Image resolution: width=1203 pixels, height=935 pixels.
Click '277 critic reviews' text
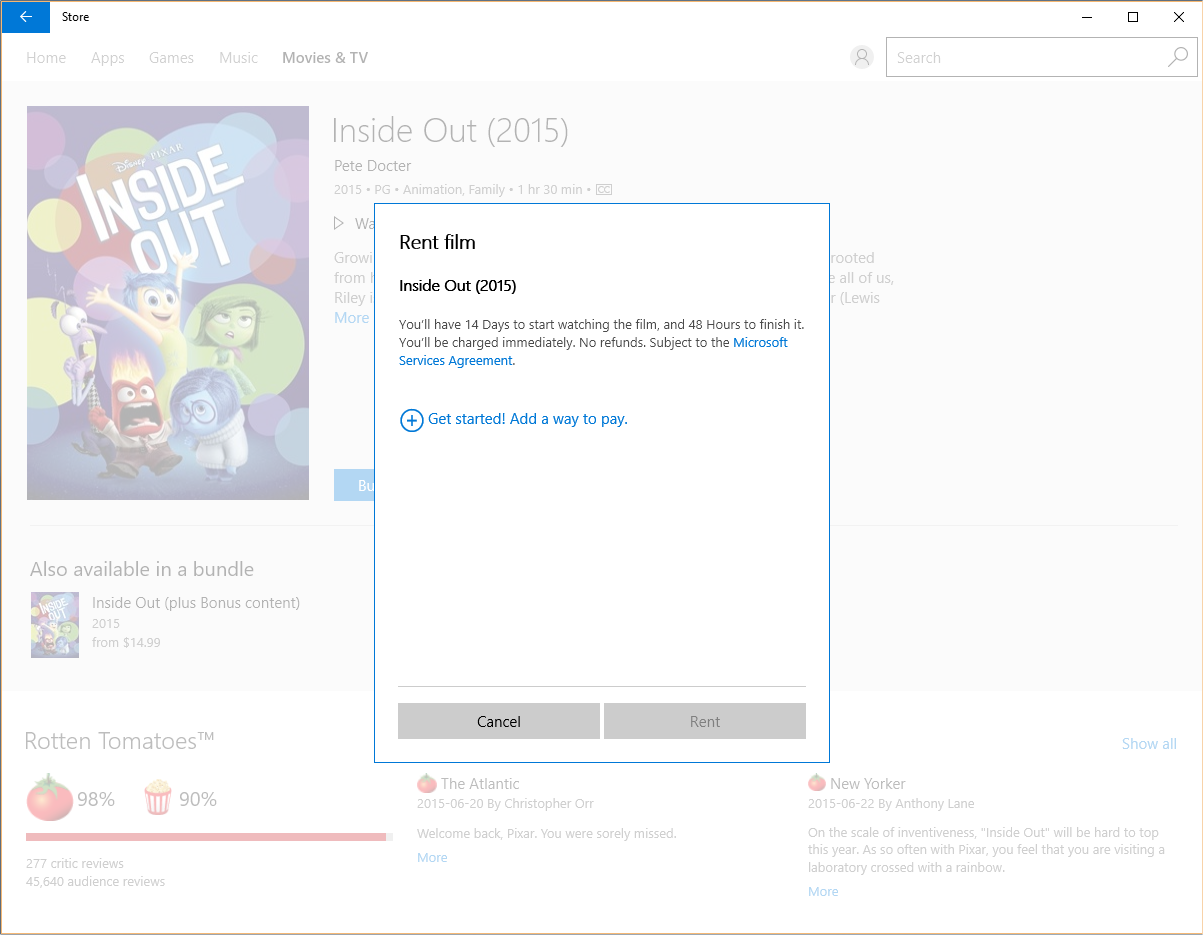pyautogui.click(x=75, y=863)
